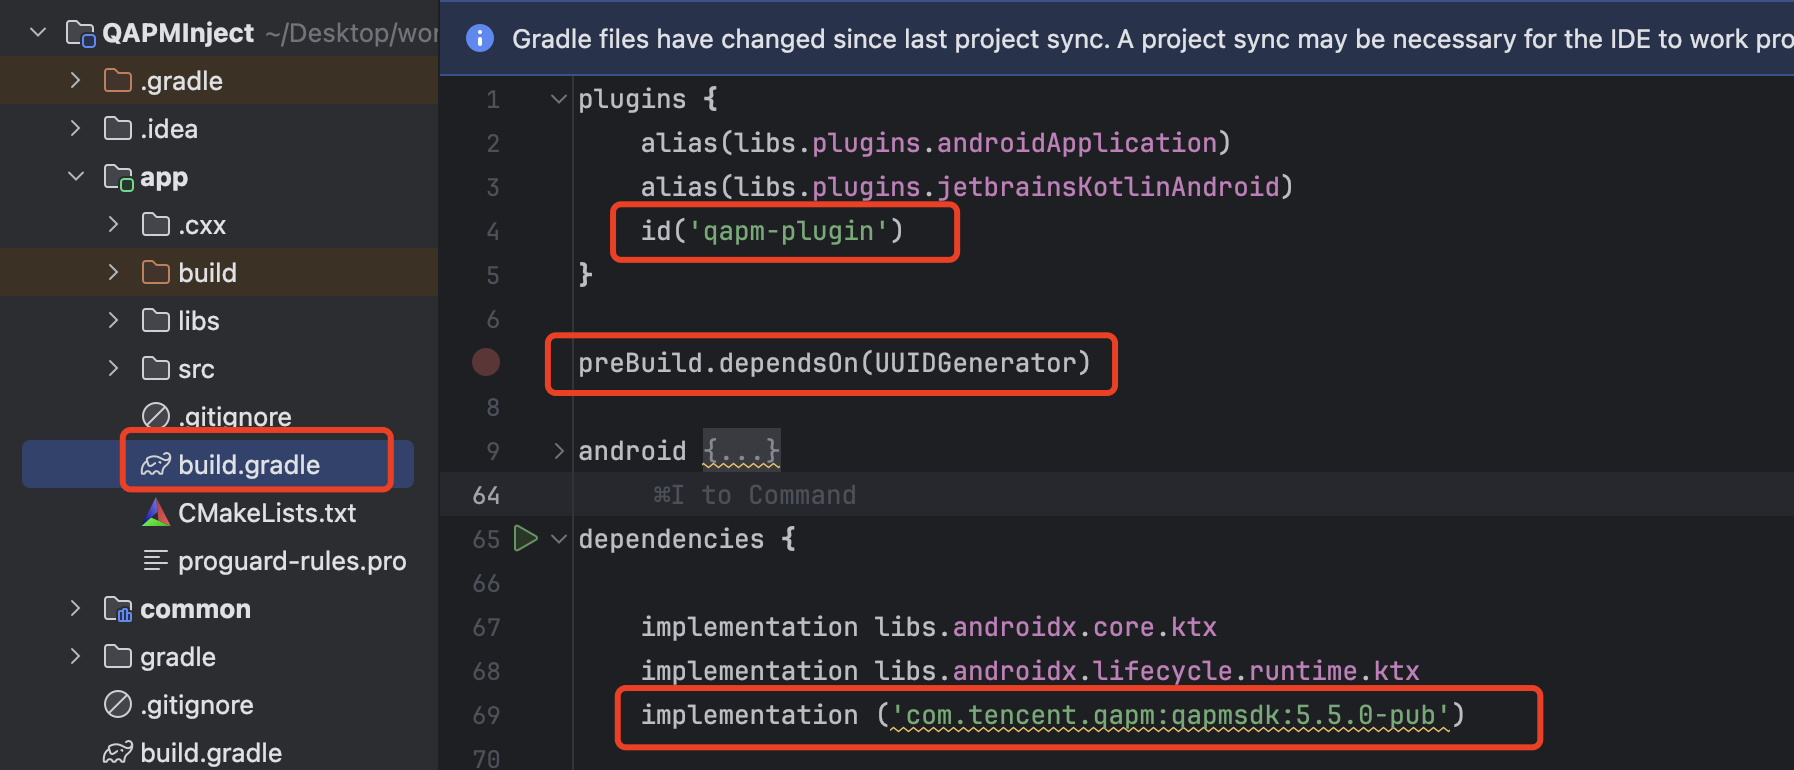Click the Gradle elephant icon of app build.gradle

click(156, 464)
